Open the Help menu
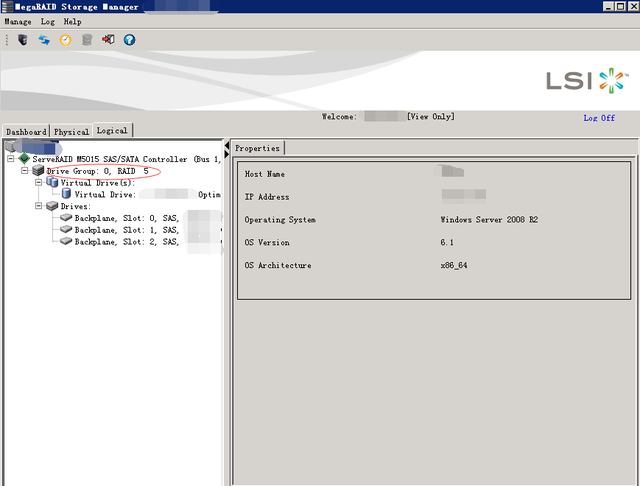 click(x=72, y=22)
